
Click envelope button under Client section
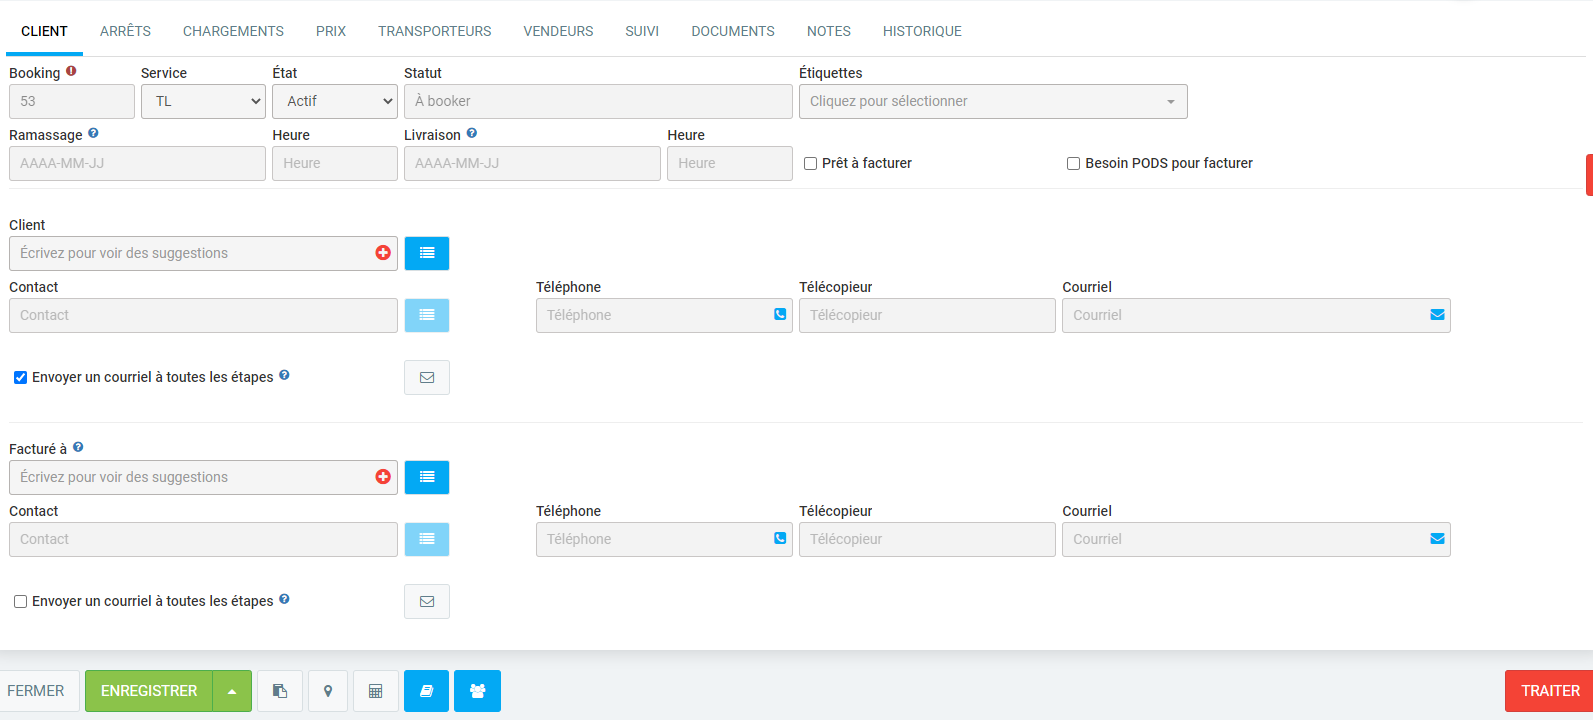[427, 377]
